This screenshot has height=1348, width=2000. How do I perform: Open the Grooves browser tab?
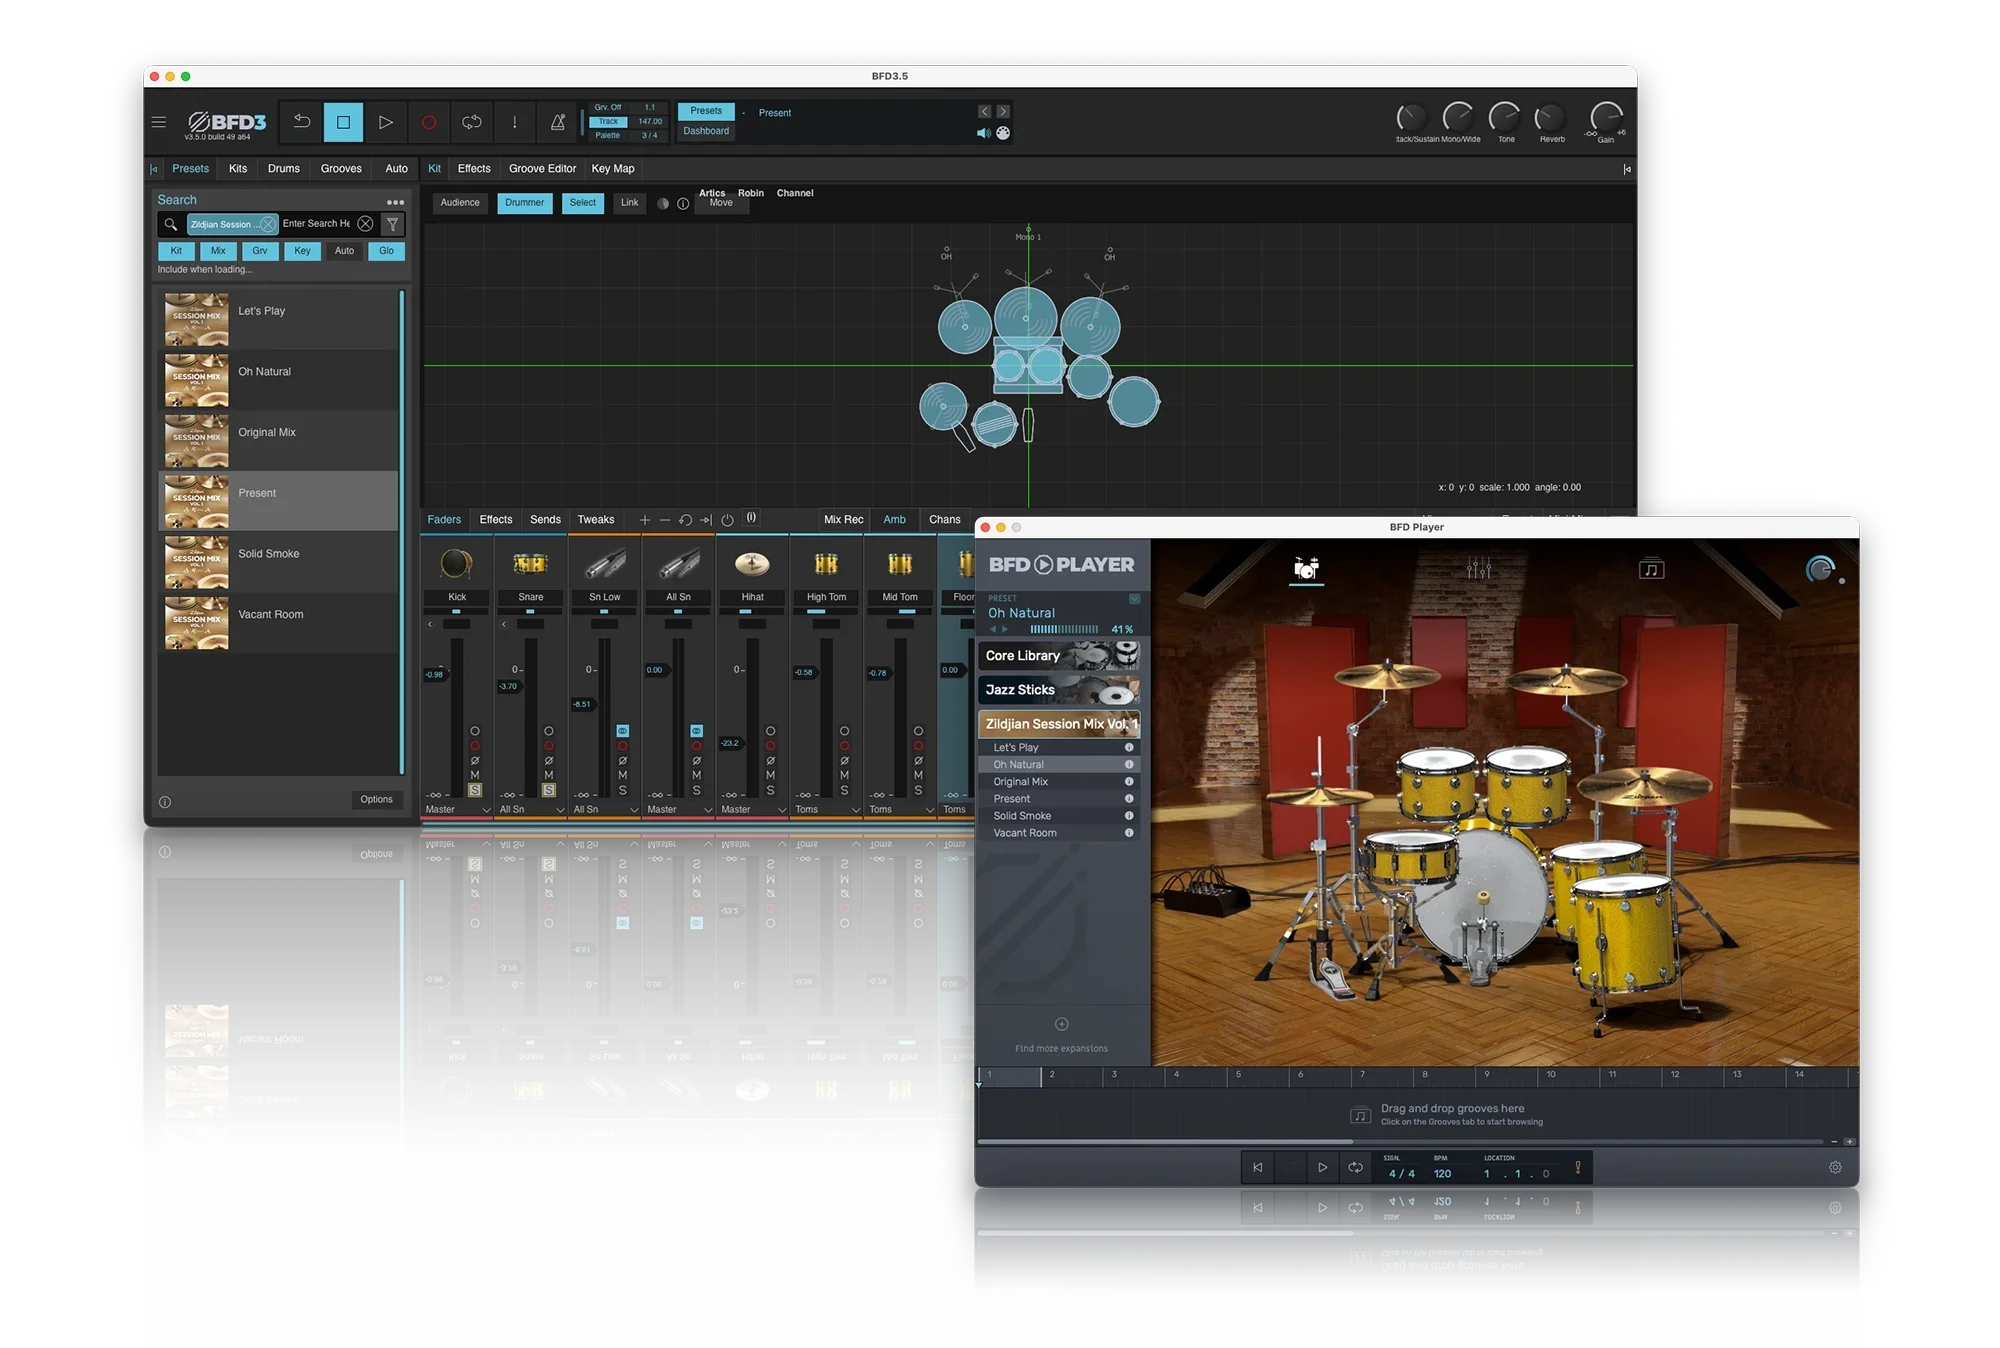pos(341,169)
